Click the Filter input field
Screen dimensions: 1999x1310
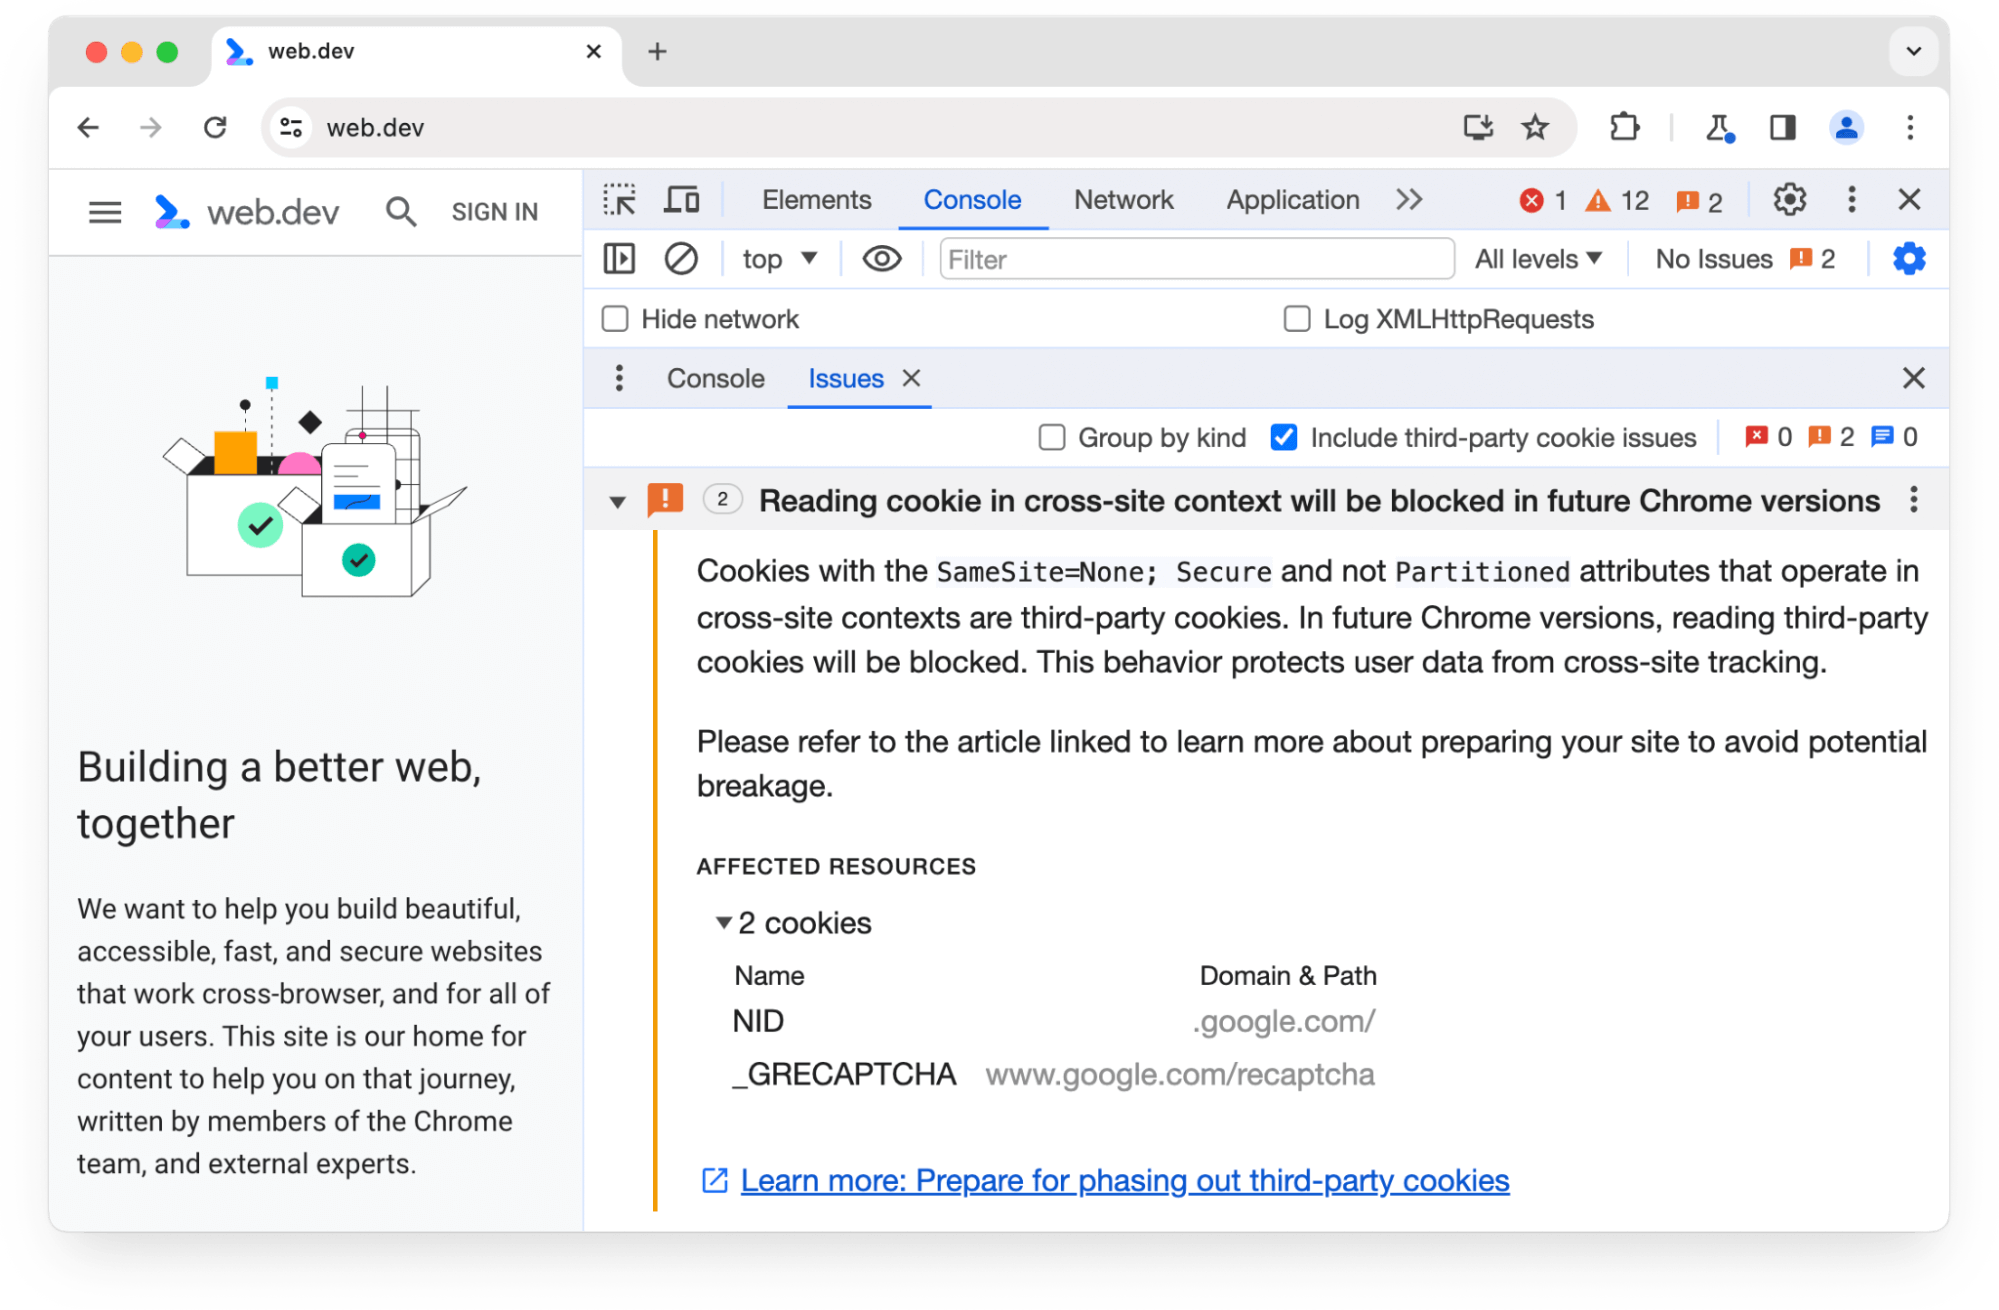1187,260
